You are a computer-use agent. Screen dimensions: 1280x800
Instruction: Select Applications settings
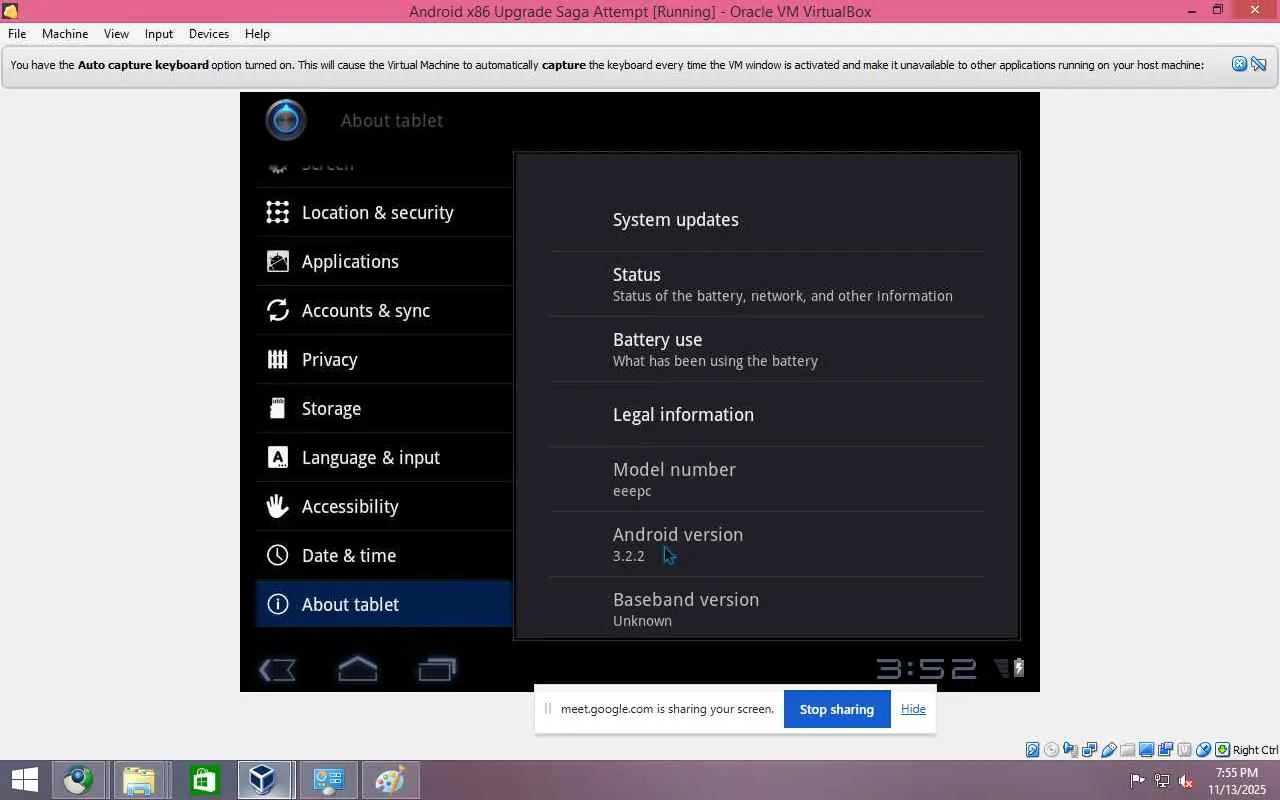pos(384,261)
